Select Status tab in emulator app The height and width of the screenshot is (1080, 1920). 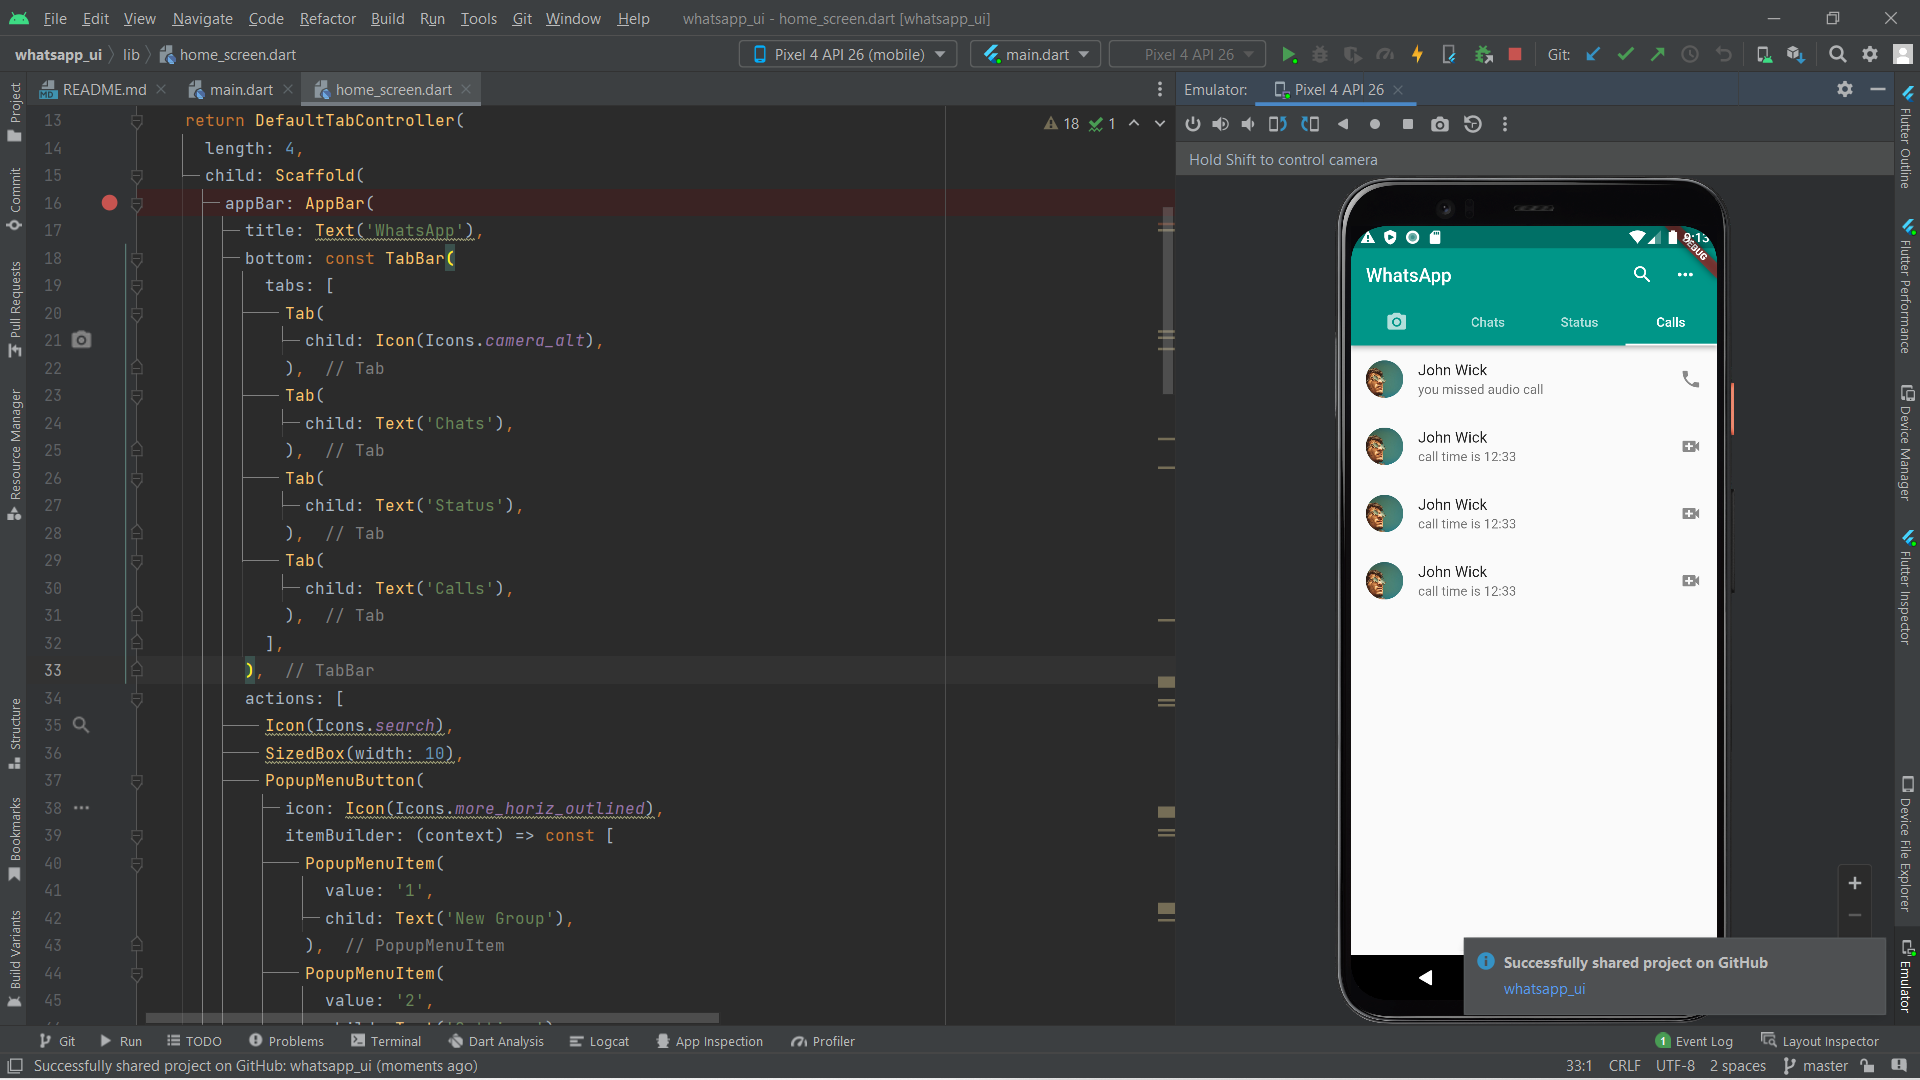click(x=1579, y=322)
